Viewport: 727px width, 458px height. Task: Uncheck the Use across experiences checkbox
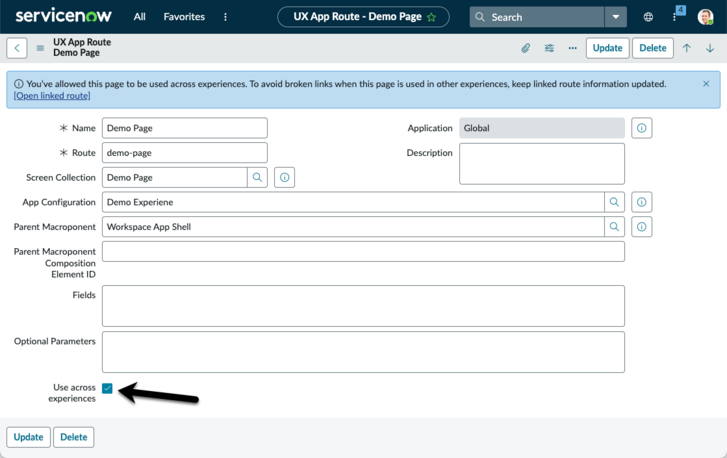point(107,388)
